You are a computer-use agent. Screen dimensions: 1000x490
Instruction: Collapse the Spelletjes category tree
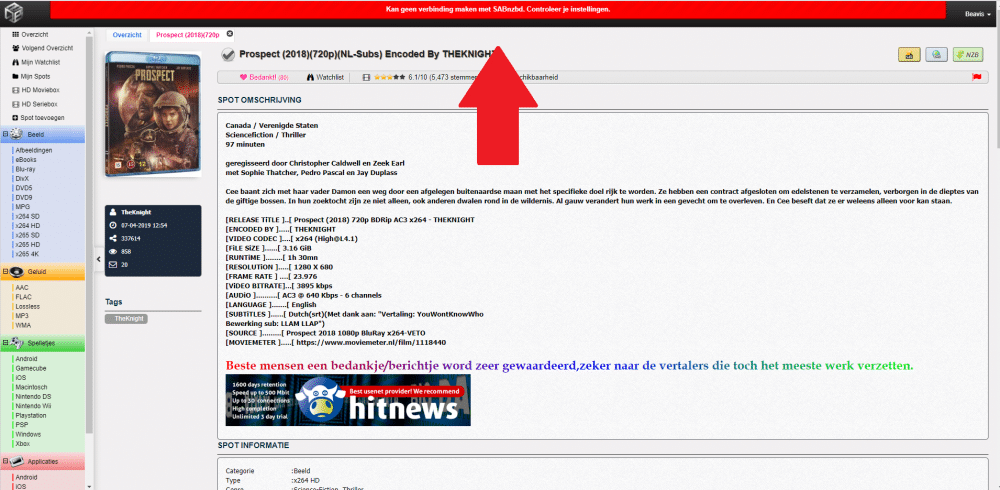pos(5,343)
